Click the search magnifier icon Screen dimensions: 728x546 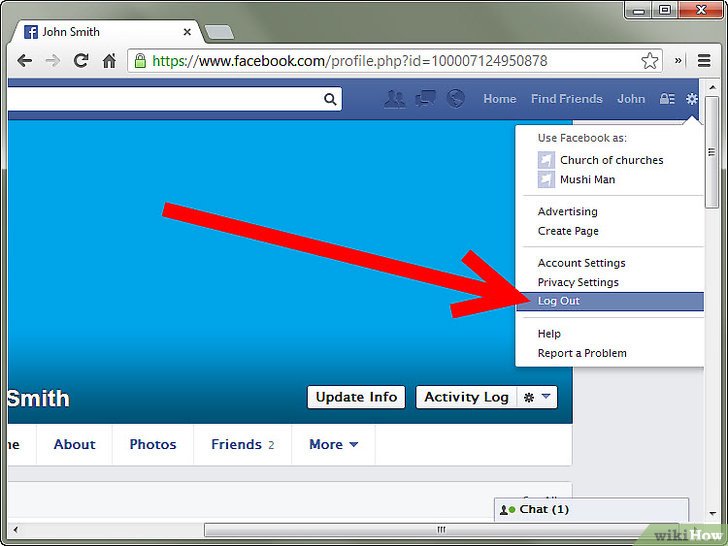click(x=330, y=99)
